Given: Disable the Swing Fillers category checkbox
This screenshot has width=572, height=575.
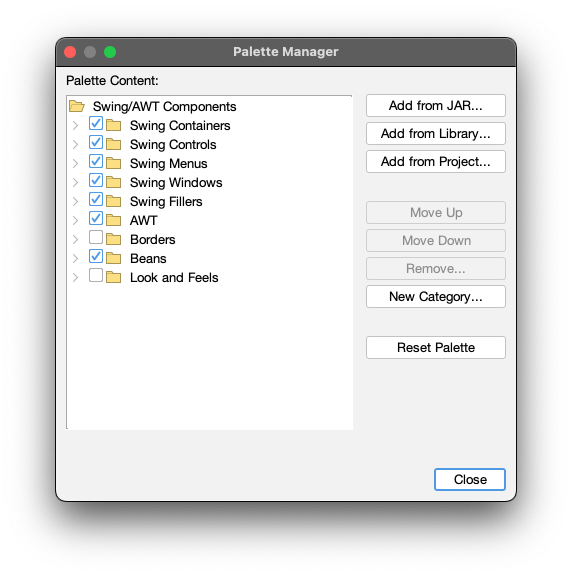Looking at the screenshot, I should (96, 199).
